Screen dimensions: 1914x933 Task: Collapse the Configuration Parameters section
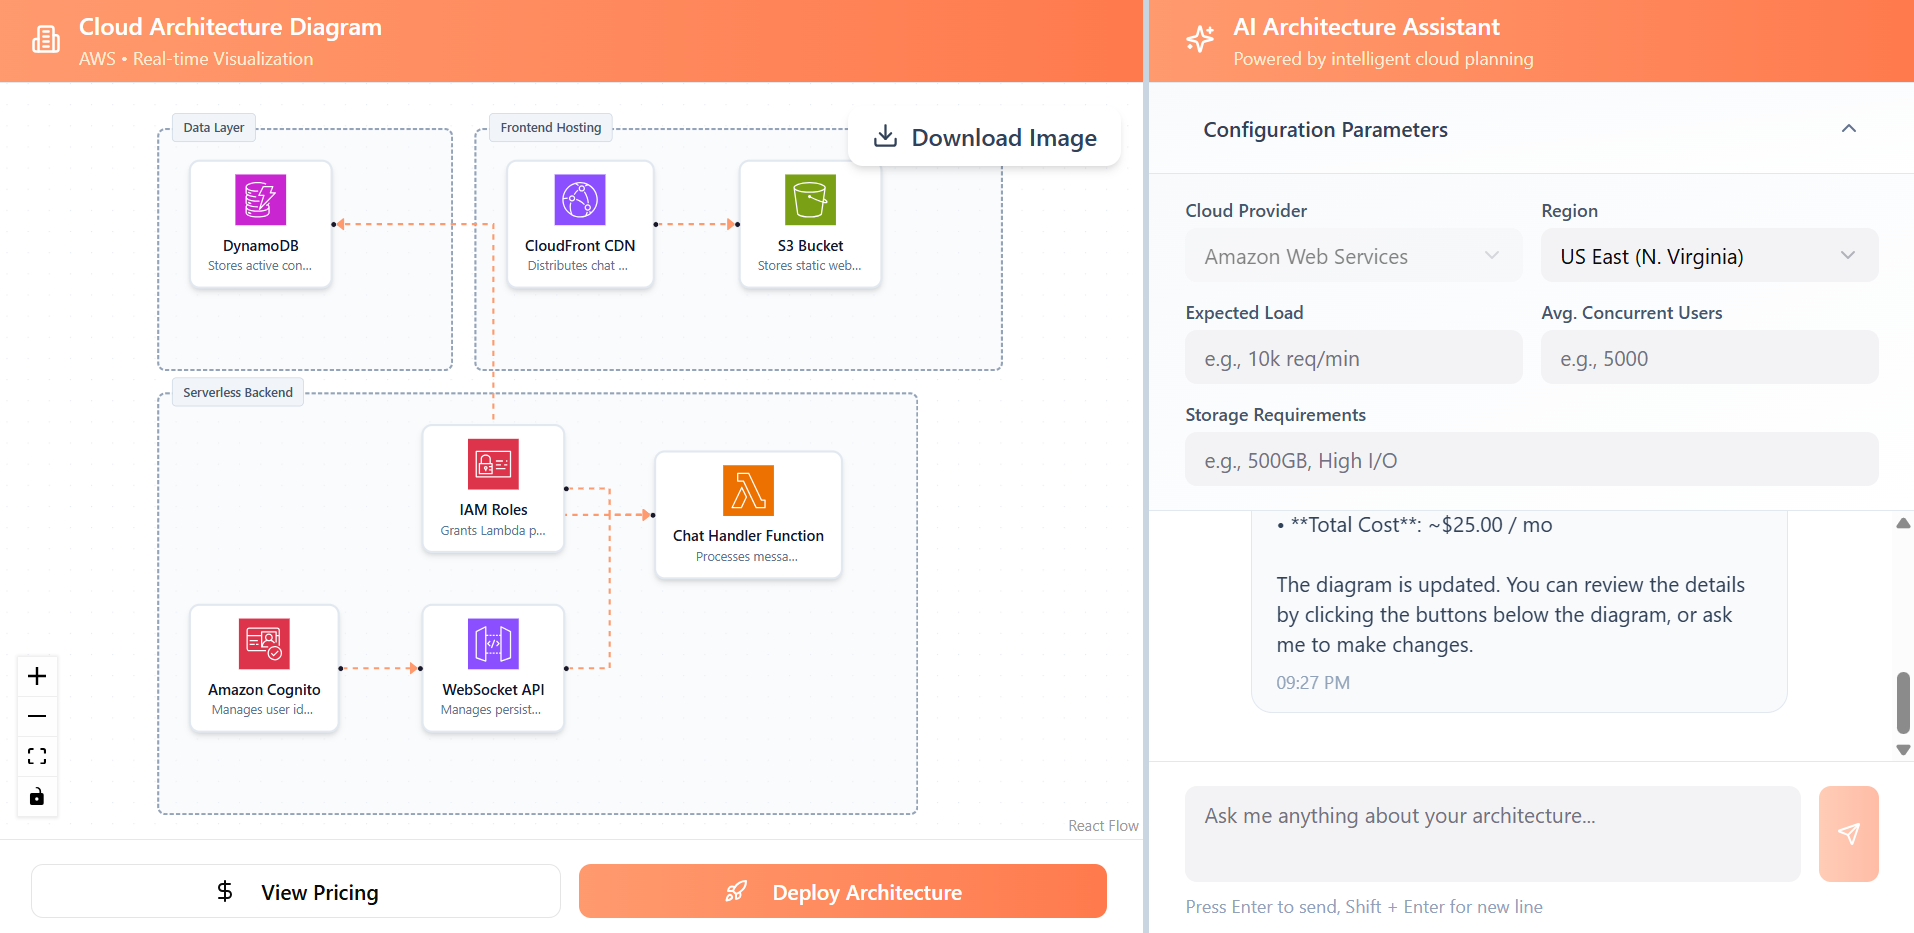1849,128
